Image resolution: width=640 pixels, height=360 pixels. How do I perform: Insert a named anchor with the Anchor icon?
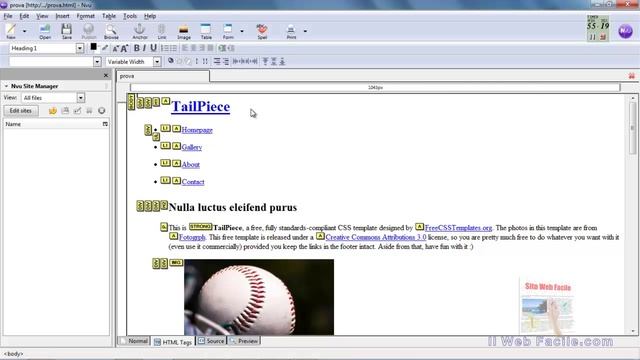click(140, 31)
